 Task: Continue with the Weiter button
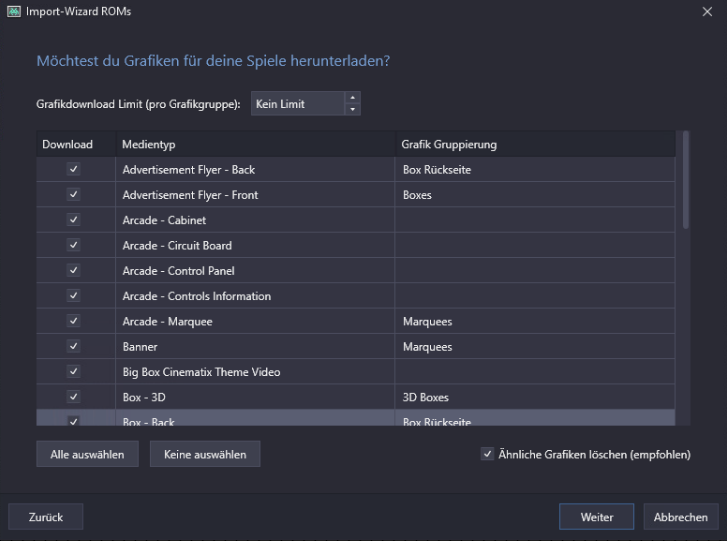click(x=597, y=517)
